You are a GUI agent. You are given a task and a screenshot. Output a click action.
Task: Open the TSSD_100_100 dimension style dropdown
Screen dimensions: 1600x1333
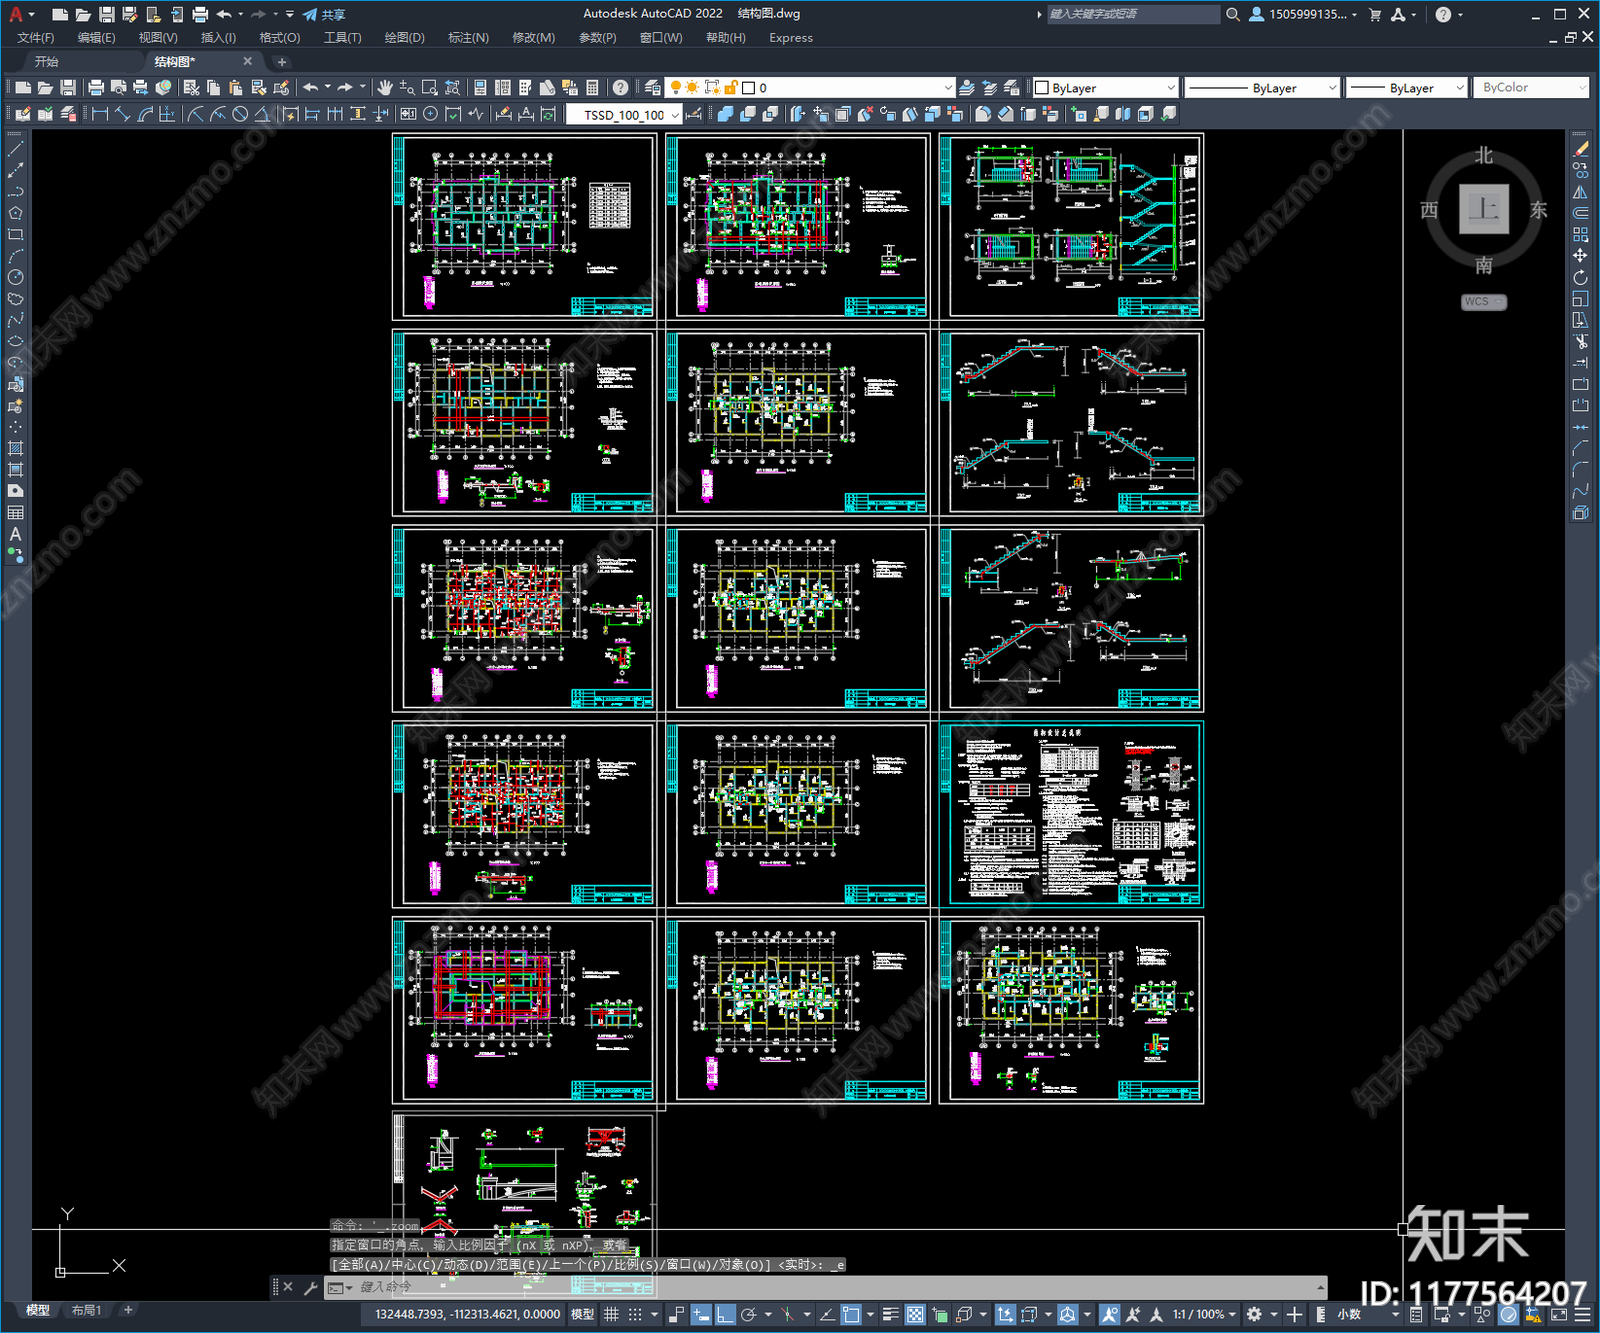tap(624, 115)
